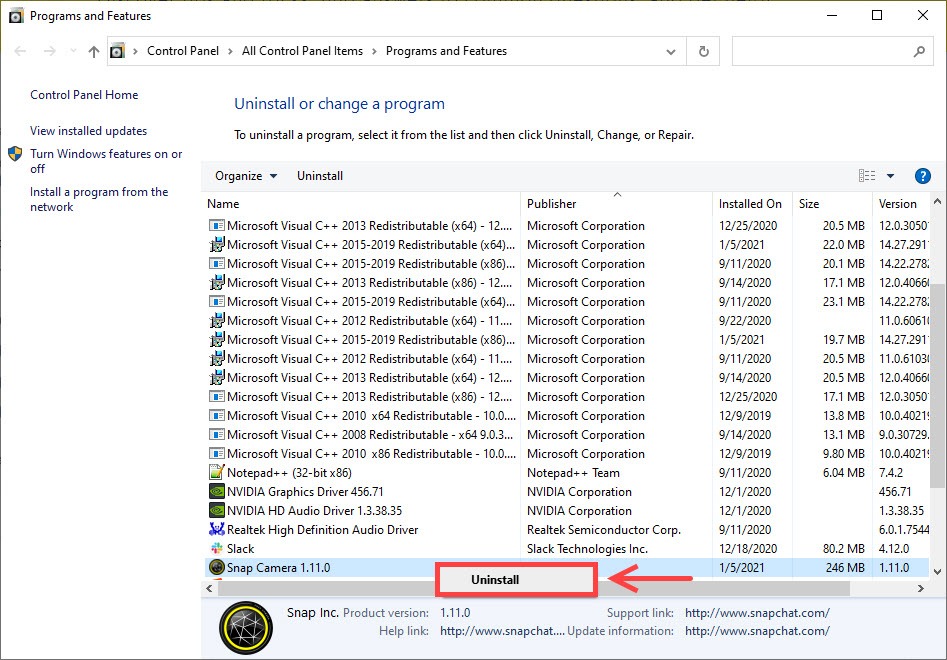947x660 pixels.
Task: Go to Control Panel via the breadcrumb
Action: 184,51
